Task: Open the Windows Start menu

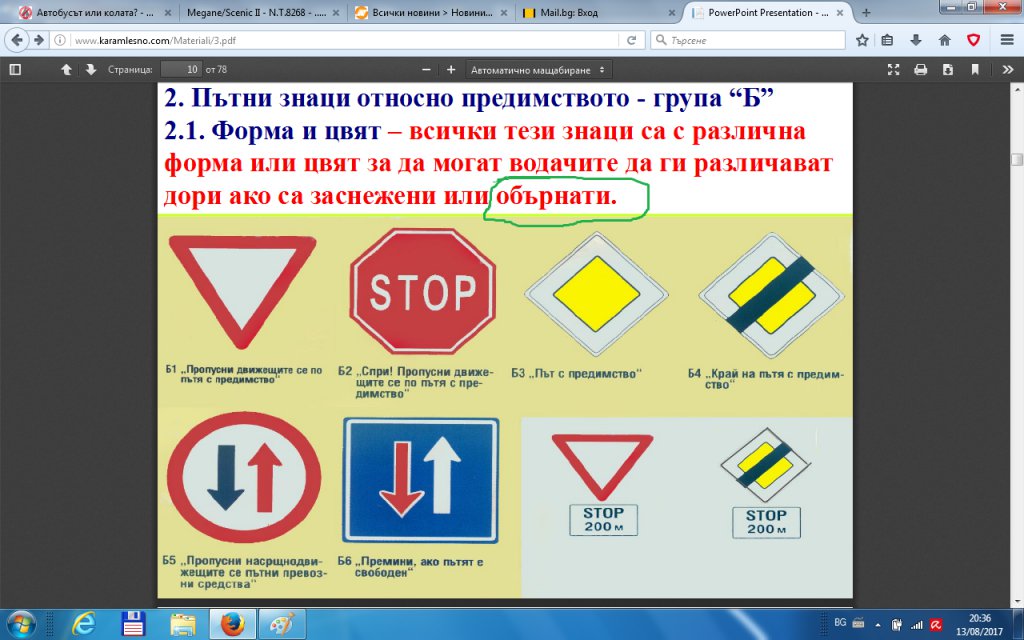Action: (22, 625)
